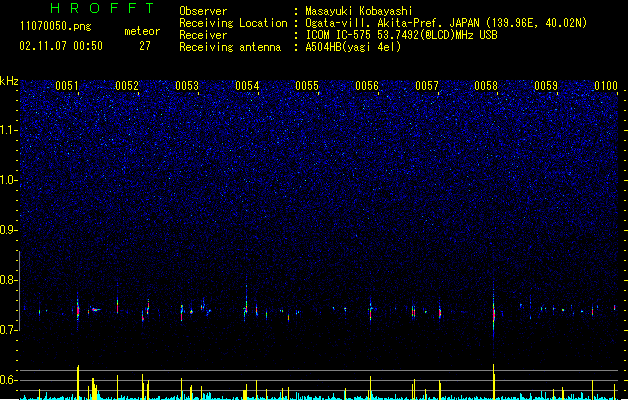Click the 0052 time marker
Image resolution: width=629 pixels, height=400 pixels.
click(127, 86)
